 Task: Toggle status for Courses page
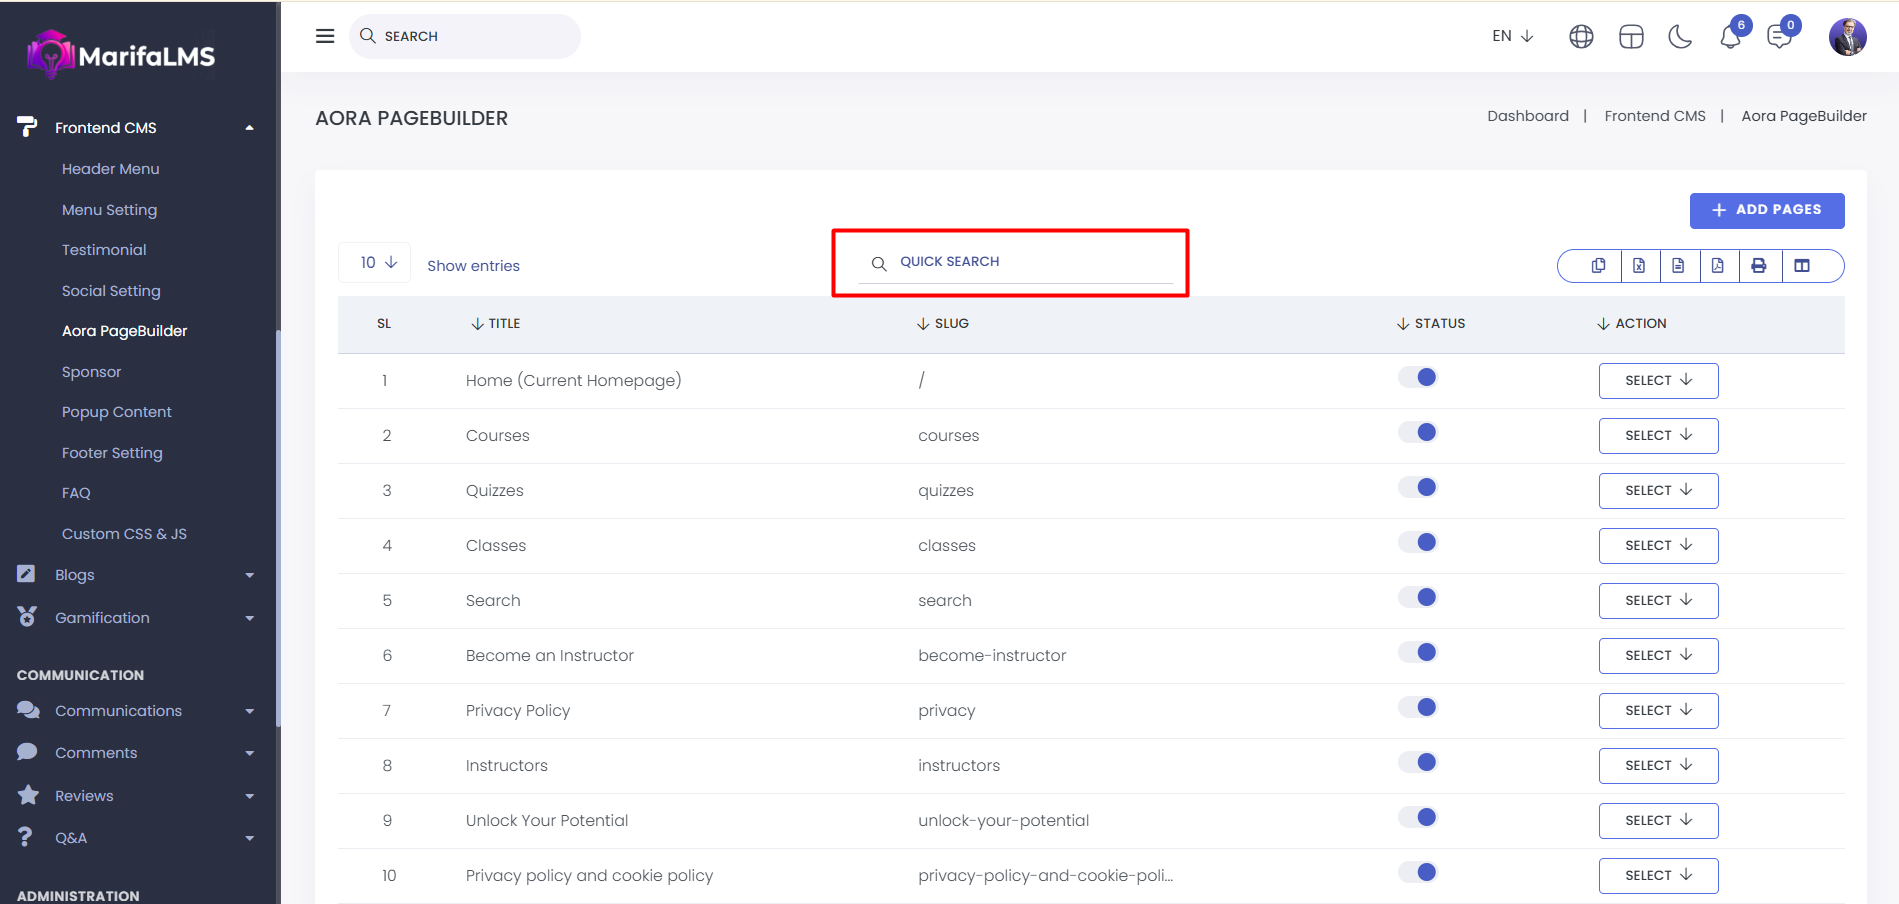click(x=1417, y=433)
